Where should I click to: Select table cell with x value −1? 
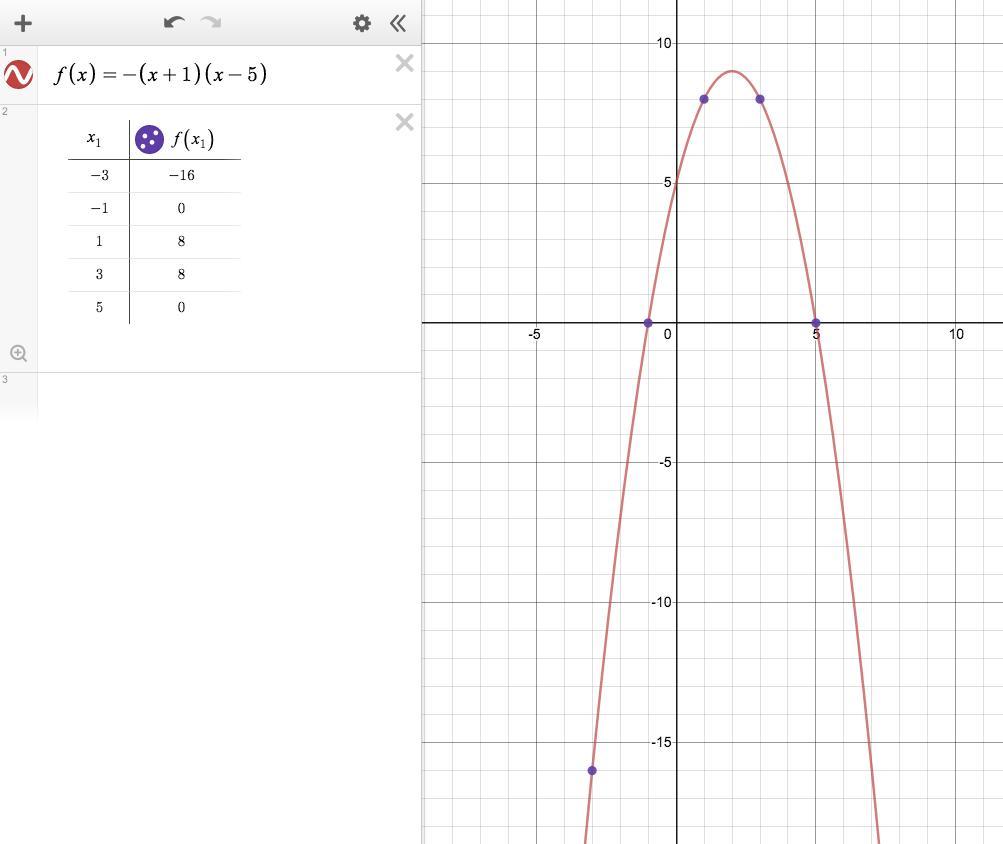[99, 209]
